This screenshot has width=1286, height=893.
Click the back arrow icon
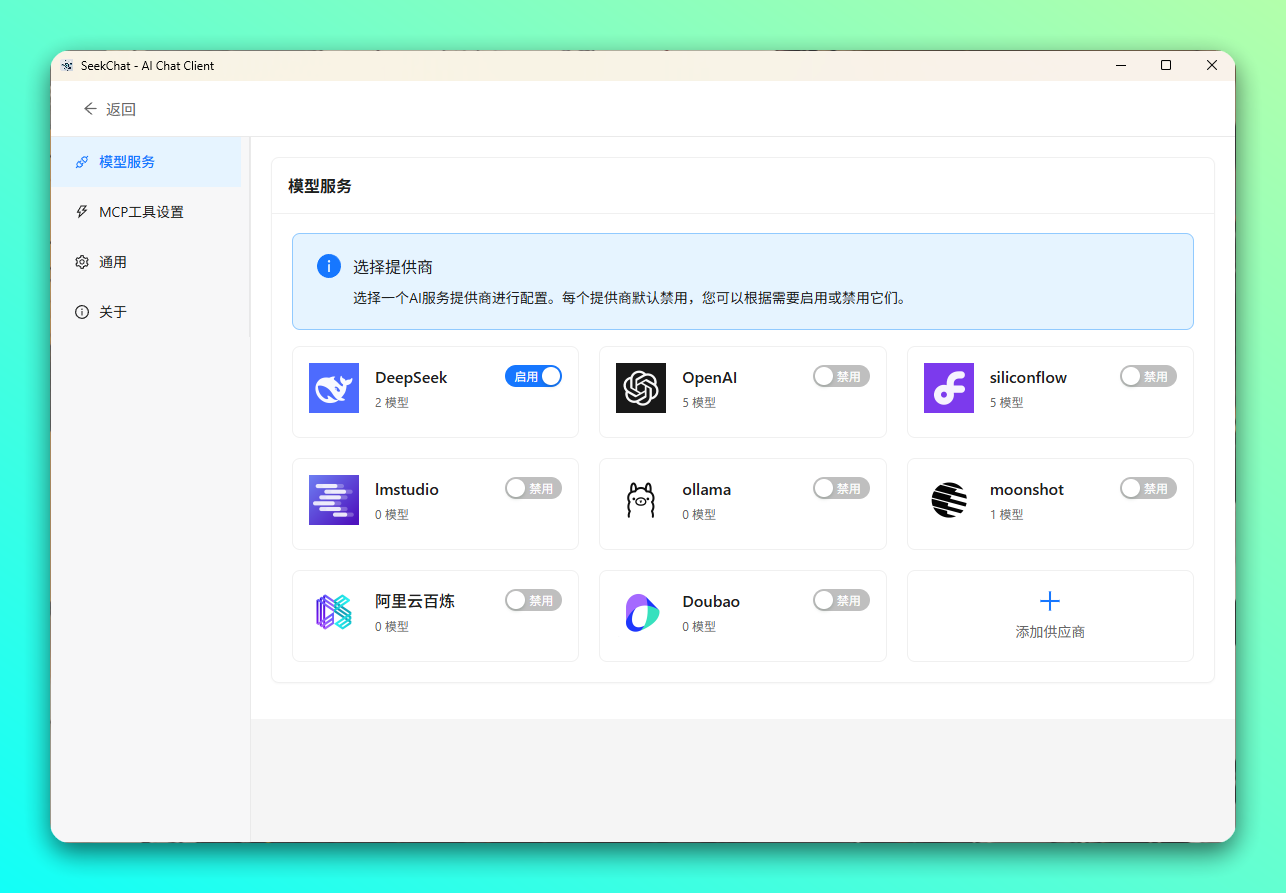tap(91, 109)
